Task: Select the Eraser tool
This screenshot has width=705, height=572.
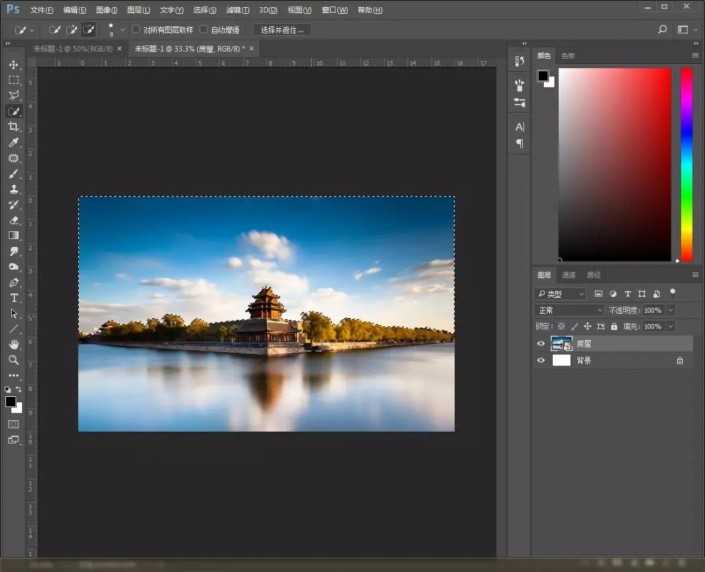Action: pos(14,220)
